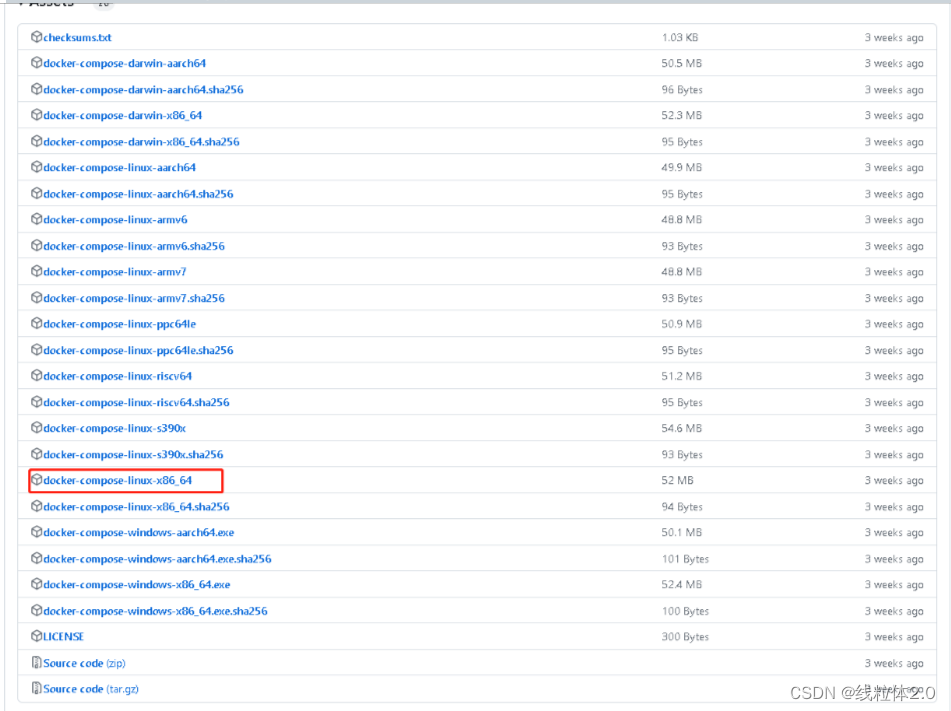The image size is (951, 711).
Task: Open docker-compose-linux-s390x.sha256 link
Action: (133, 455)
